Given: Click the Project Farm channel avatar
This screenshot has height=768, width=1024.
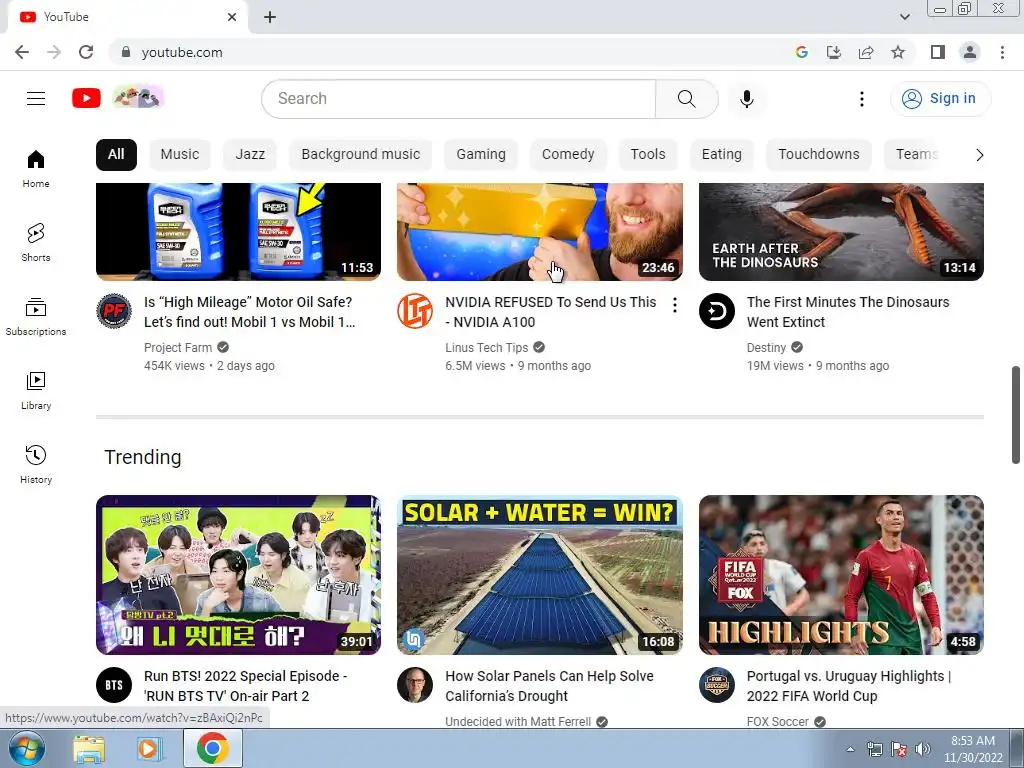Looking at the screenshot, I should click(x=114, y=311).
